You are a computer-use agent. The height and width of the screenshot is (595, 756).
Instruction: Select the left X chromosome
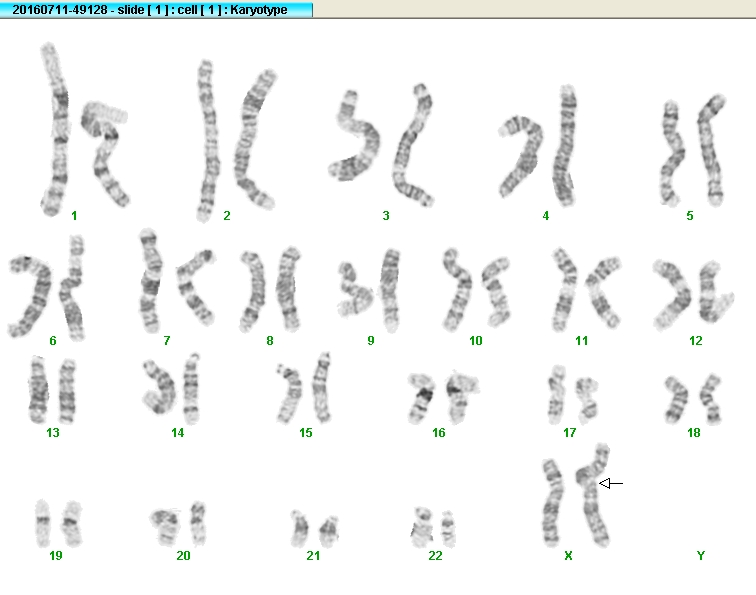point(553,503)
